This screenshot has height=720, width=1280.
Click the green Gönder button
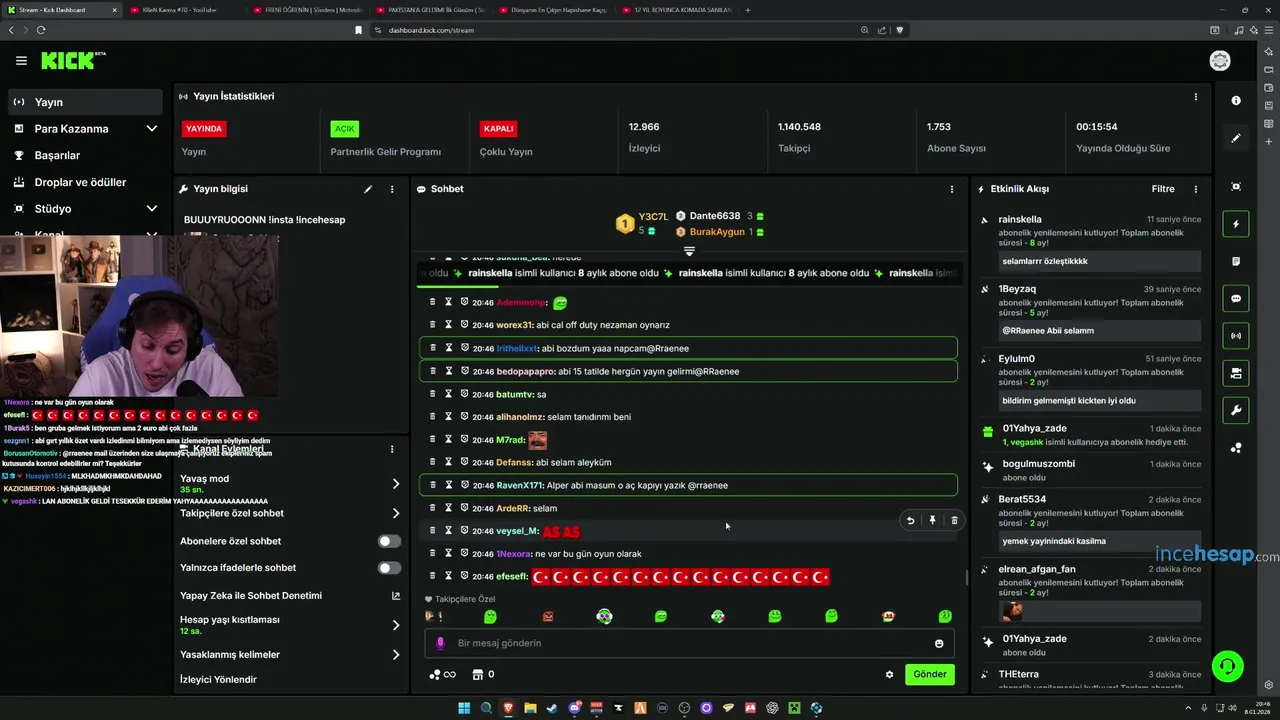coord(930,675)
